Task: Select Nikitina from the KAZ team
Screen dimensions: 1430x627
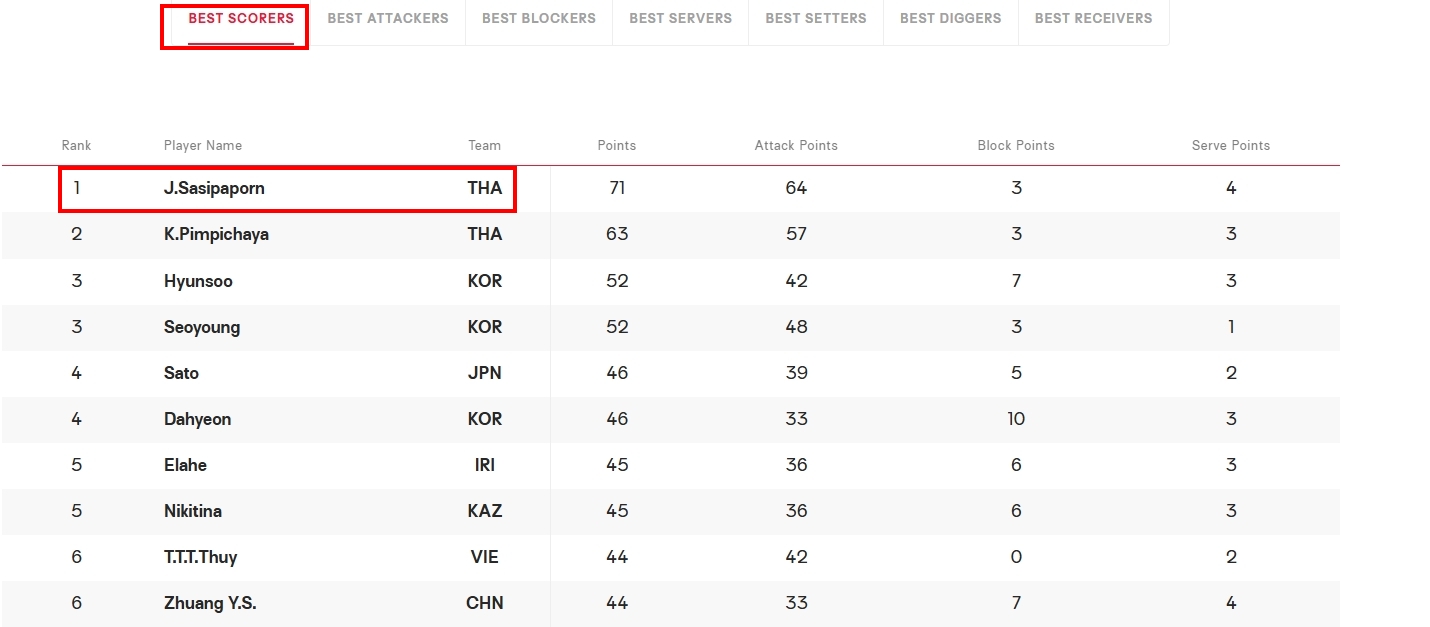Action: point(193,511)
